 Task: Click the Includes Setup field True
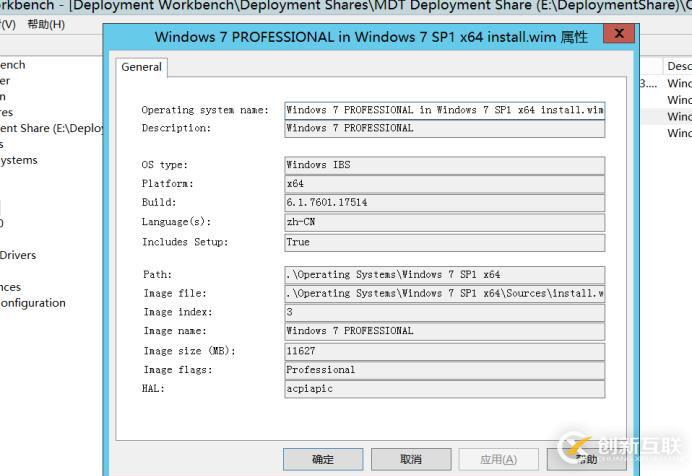point(444,242)
